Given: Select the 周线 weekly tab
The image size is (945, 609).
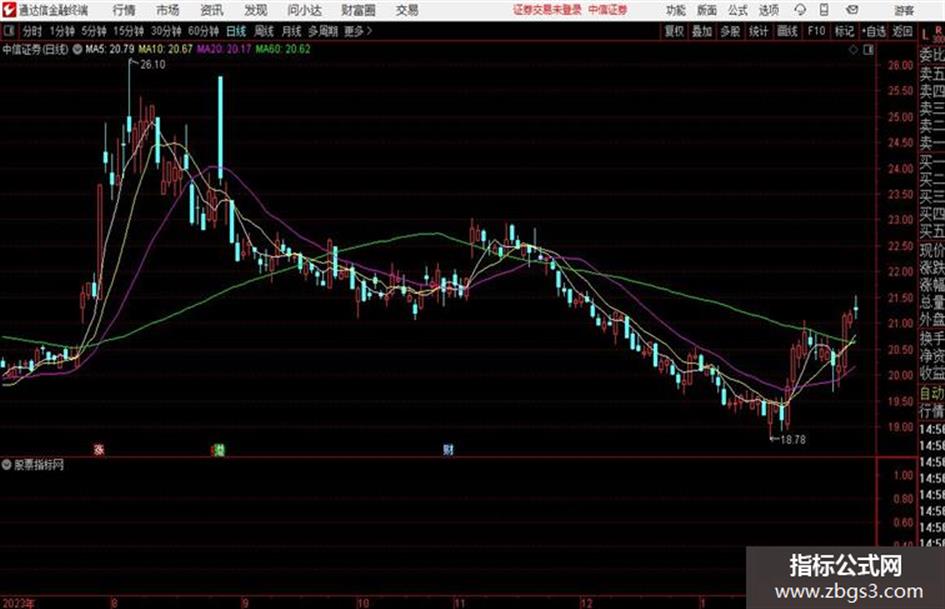Looking at the screenshot, I should (x=264, y=31).
